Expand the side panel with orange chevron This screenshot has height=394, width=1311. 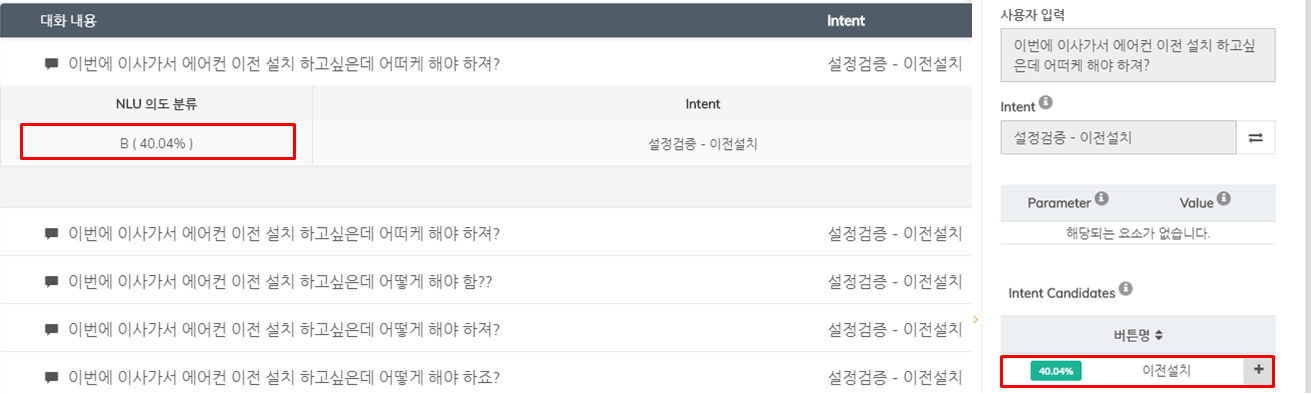coord(976,319)
